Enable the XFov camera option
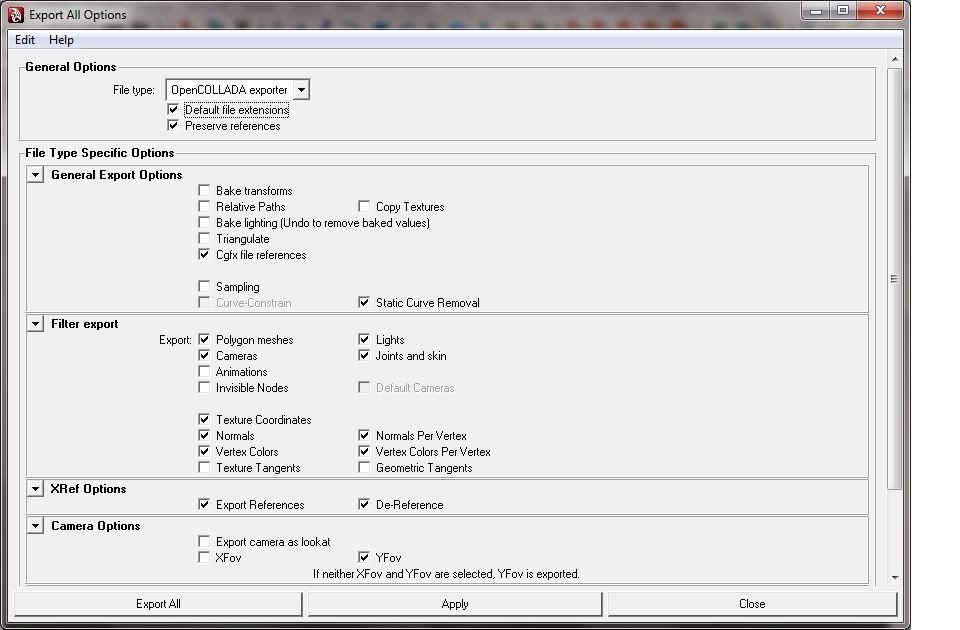 point(205,557)
